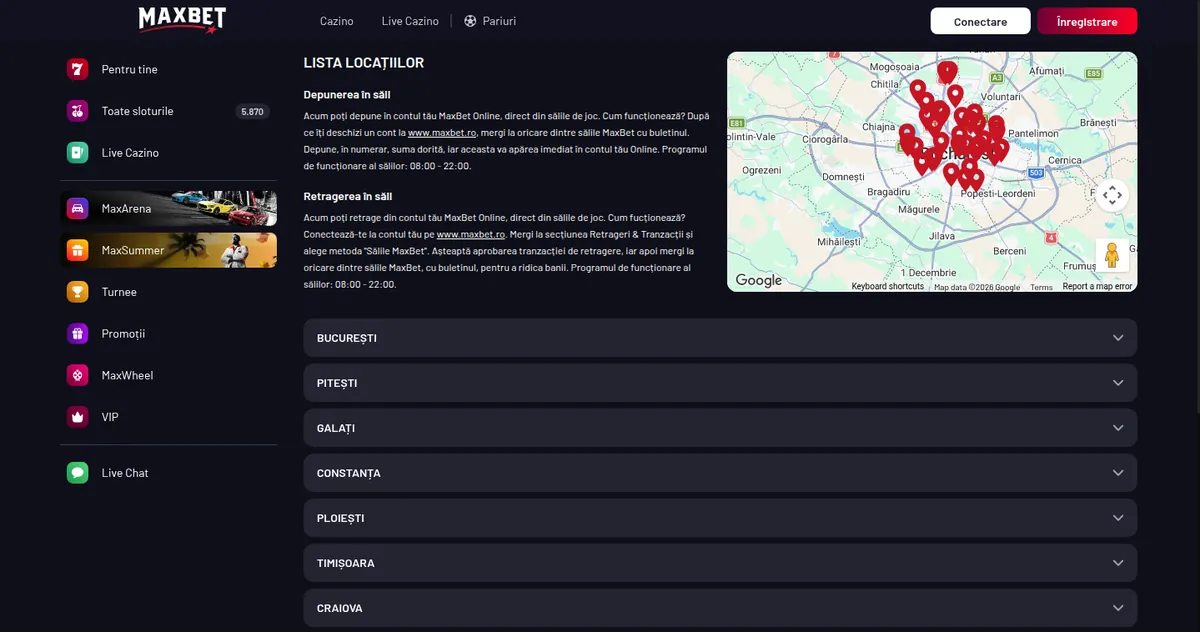Click the MaxSummer banner
The height and width of the screenshot is (632, 1200).
pos(168,250)
